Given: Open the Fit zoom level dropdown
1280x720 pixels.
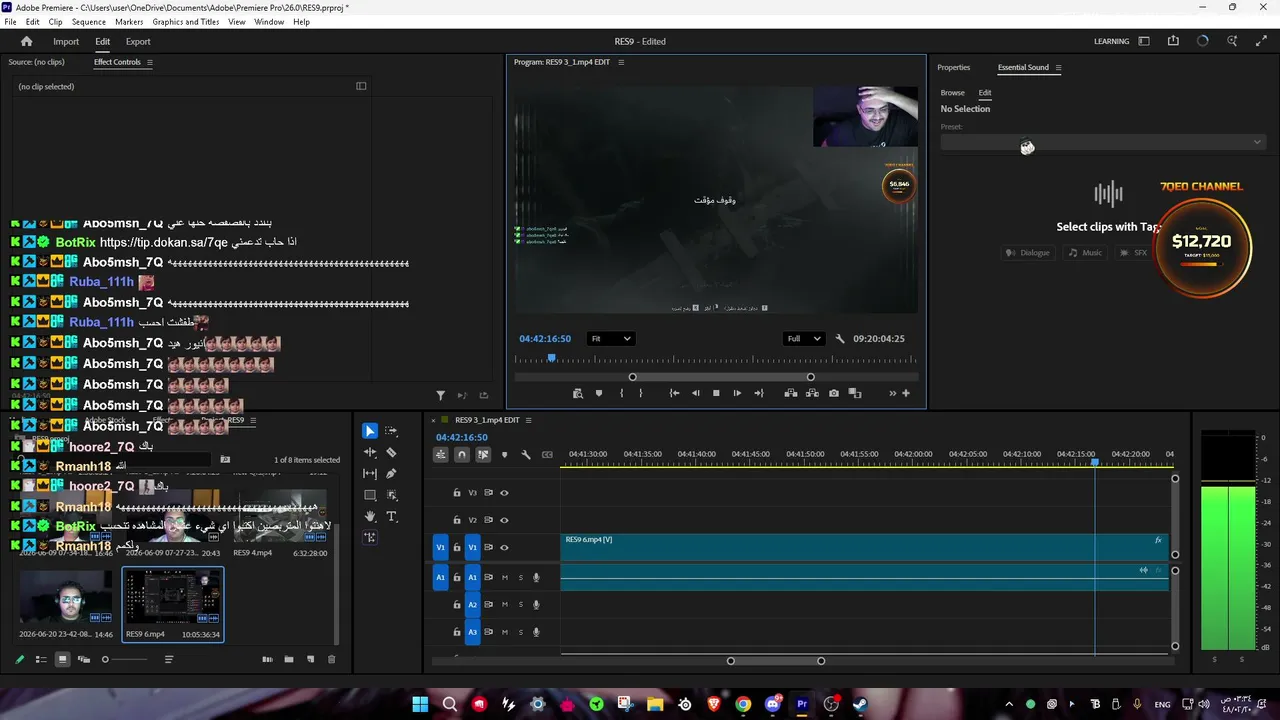Looking at the screenshot, I should coord(610,339).
